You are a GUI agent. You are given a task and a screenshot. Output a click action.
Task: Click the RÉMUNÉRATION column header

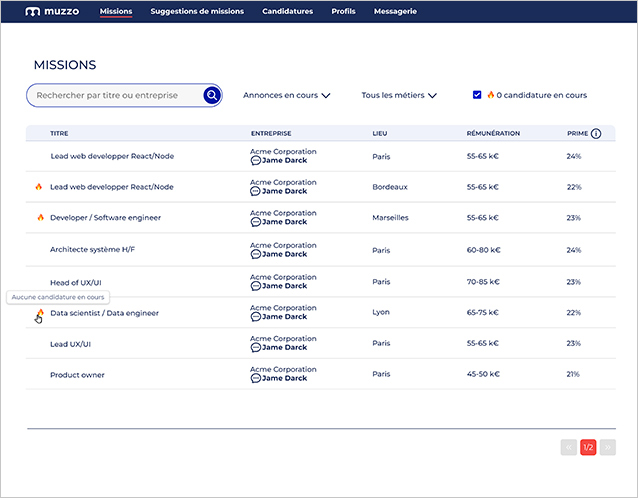tap(493, 133)
